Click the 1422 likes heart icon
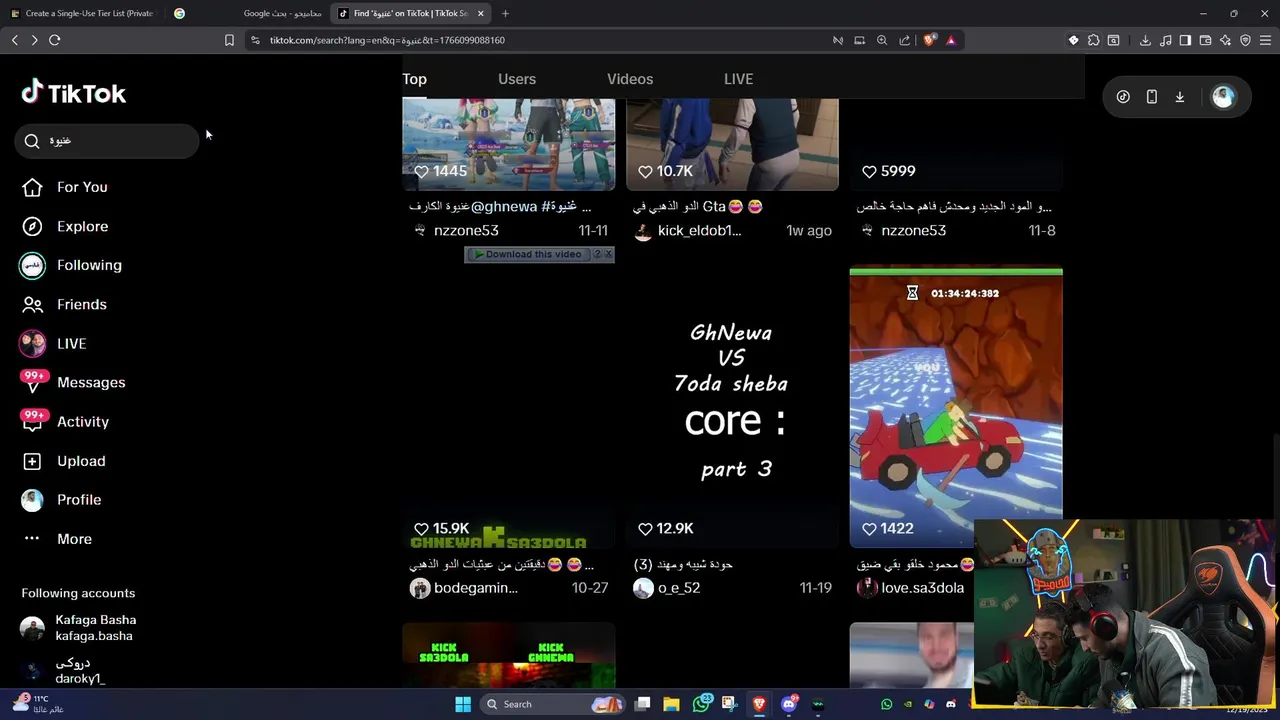 coord(869,529)
